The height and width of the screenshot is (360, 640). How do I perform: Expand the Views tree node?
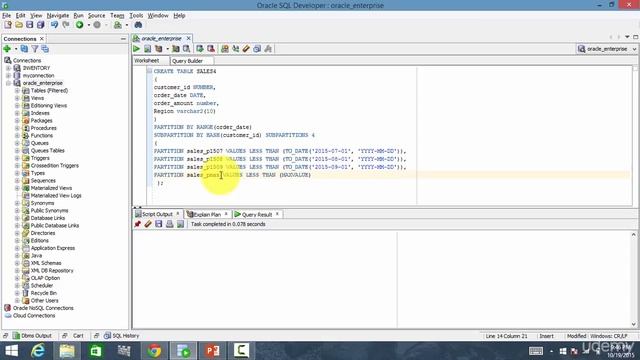pos(17,98)
